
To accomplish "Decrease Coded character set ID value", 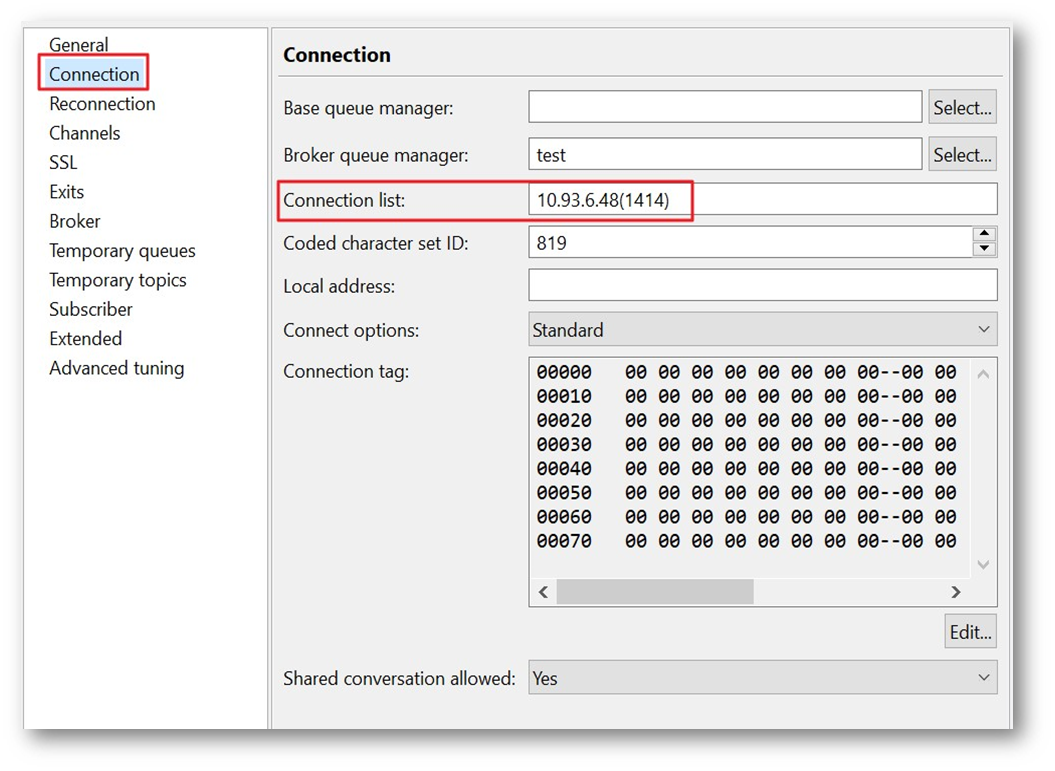I will pos(985,249).
